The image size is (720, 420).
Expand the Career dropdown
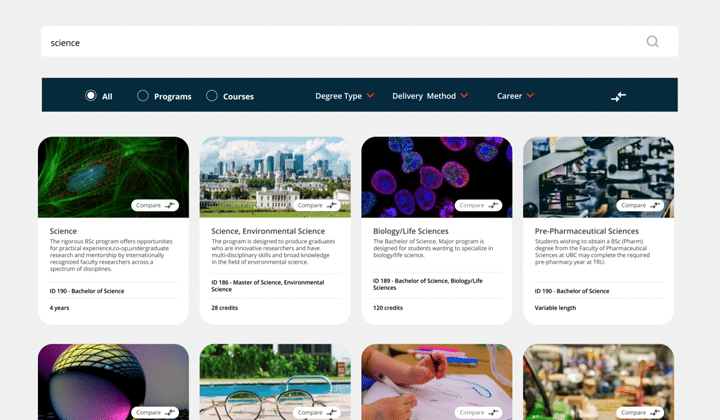pyautogui.click(x=515, y=96)
